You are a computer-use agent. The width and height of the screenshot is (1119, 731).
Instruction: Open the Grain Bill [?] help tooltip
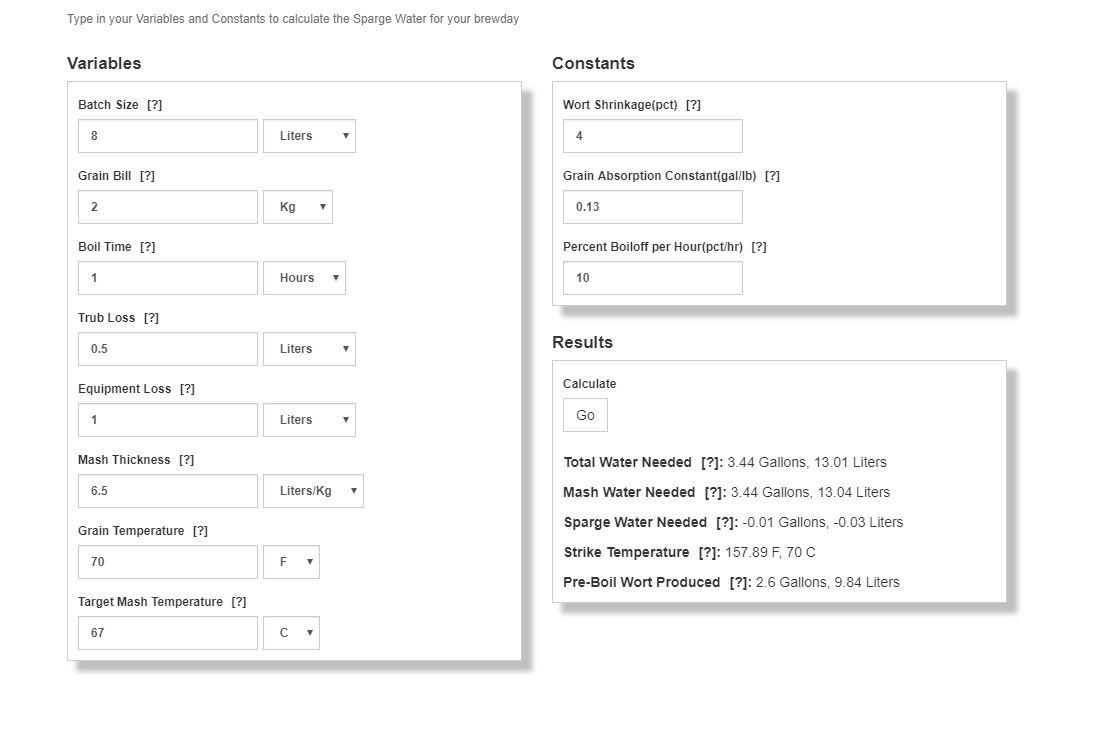tap(147, 176)
